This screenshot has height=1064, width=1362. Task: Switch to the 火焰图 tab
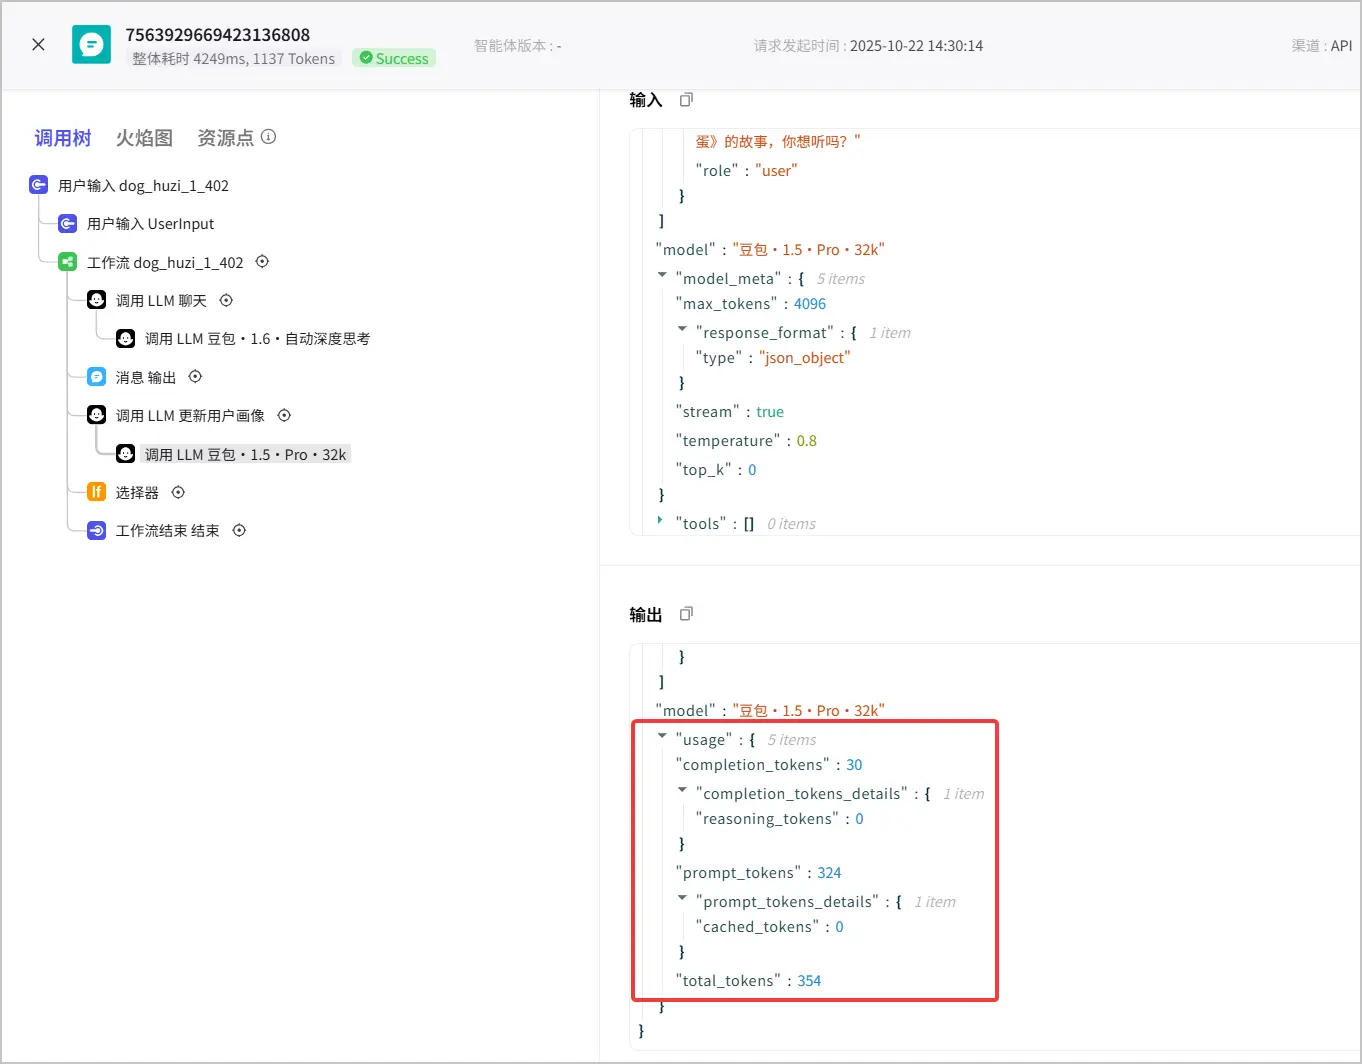point(144,138)
